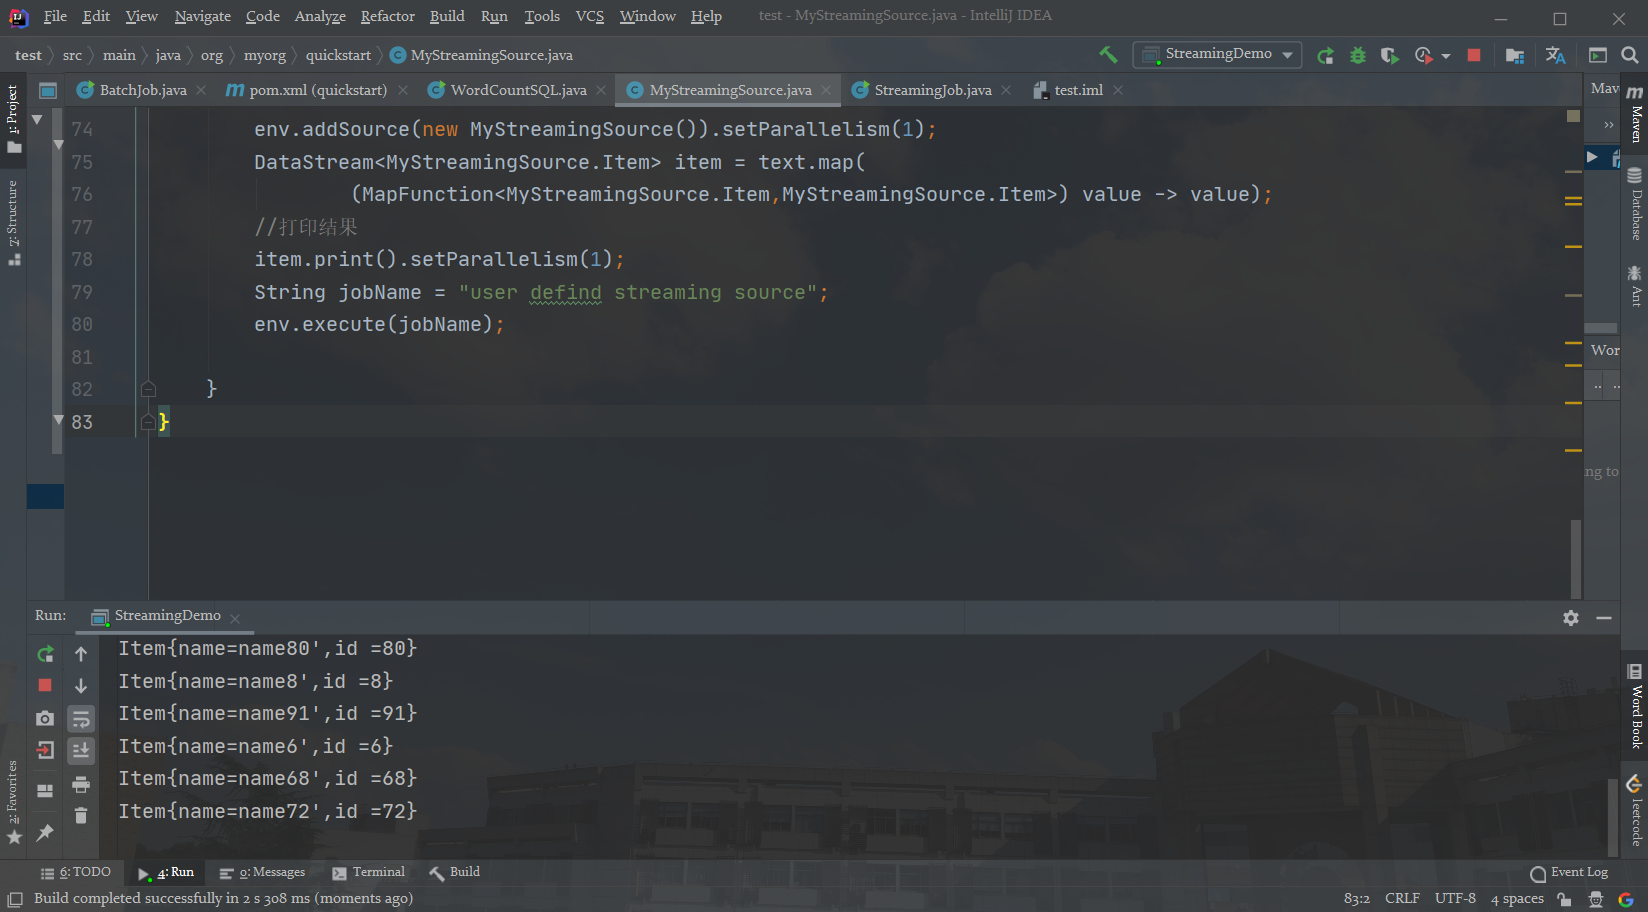Click the CRLF line separator in status bar
The image size is (1648, 912).
coord(1402,898)
